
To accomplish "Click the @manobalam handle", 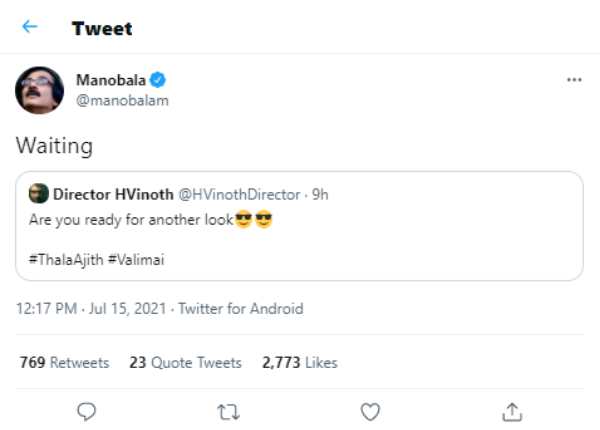I will coord(122,99).
